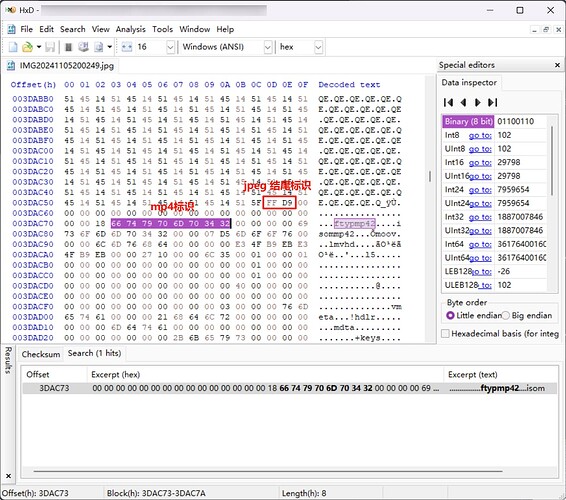566x500 pixels.
Task: Open the bytes-per-row 16 dropdown
Action: (x=170, y=47)
